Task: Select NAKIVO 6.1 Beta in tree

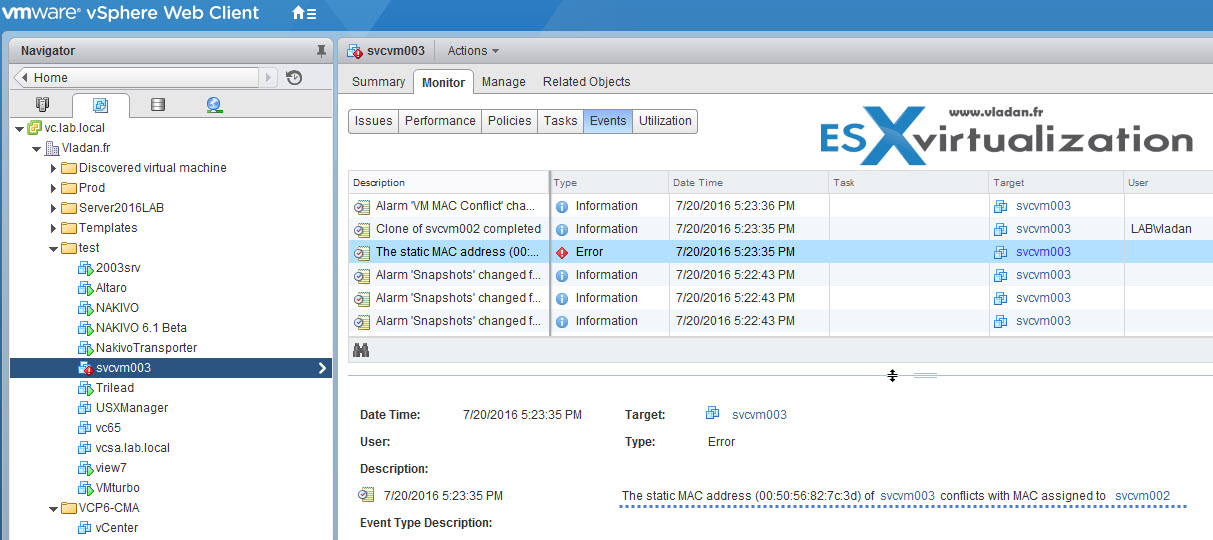Action: 140,328
